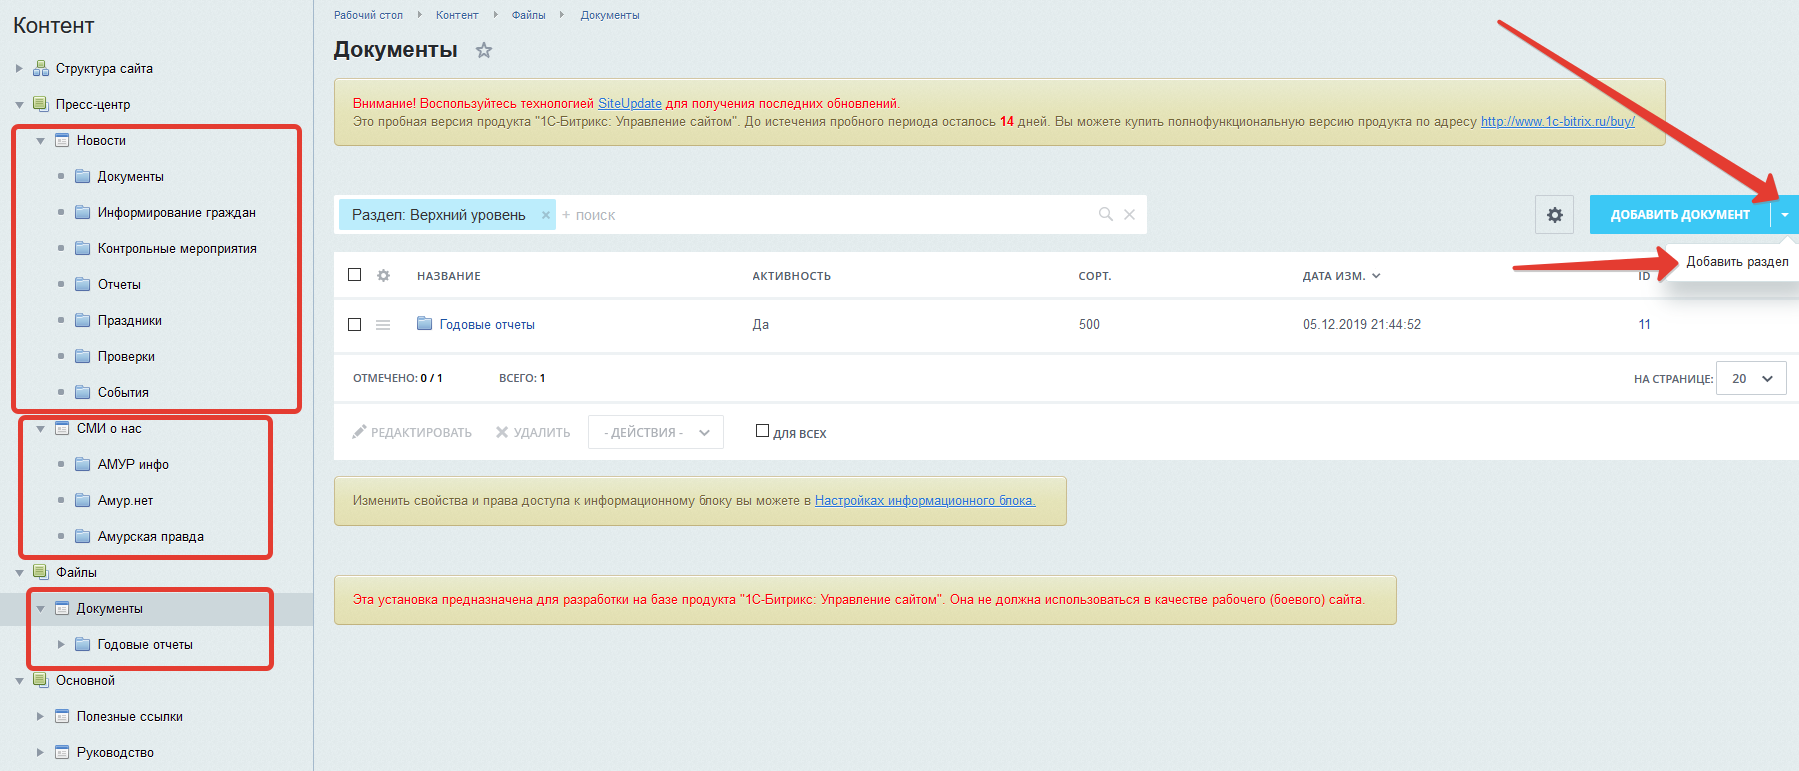
Task: Open Контент in the breadcrumb
Action: tap(457, 15)
